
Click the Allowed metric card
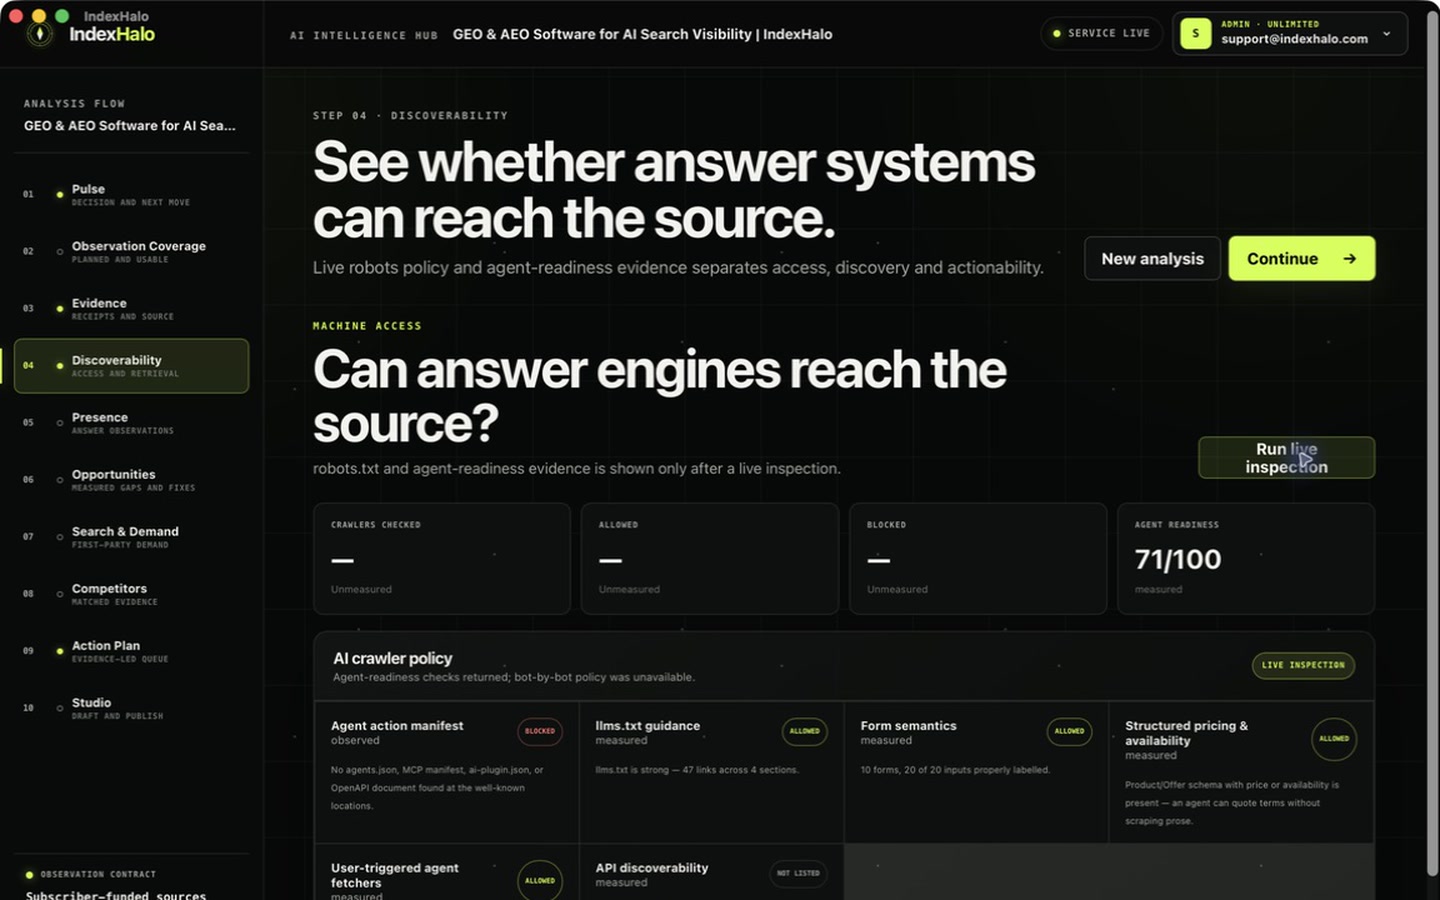point(709,558)
